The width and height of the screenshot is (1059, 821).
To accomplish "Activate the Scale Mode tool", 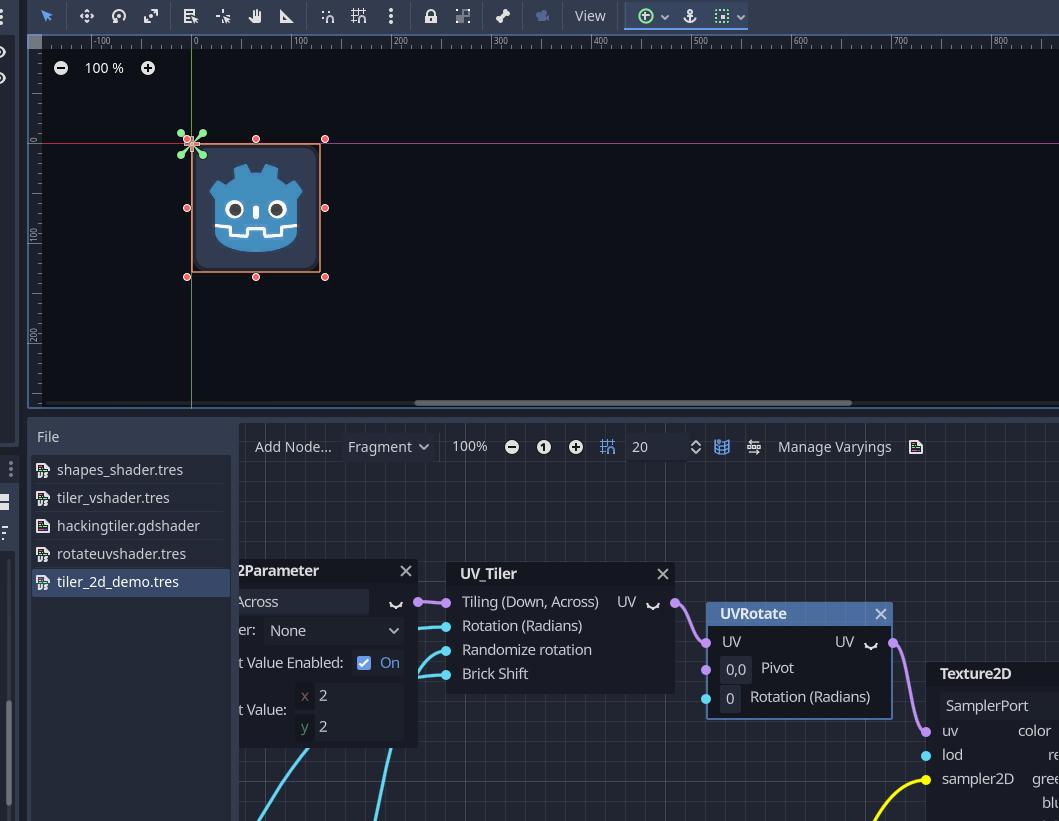I will pyautogui.click(x=151, y=16).
